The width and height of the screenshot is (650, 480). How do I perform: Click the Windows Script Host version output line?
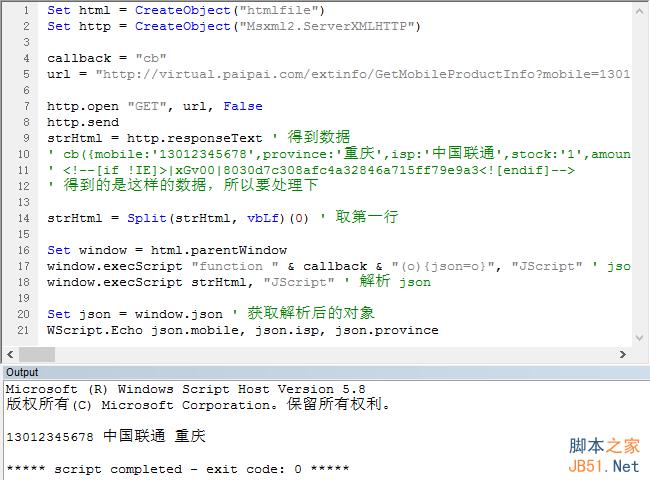(x=185, y=388)
